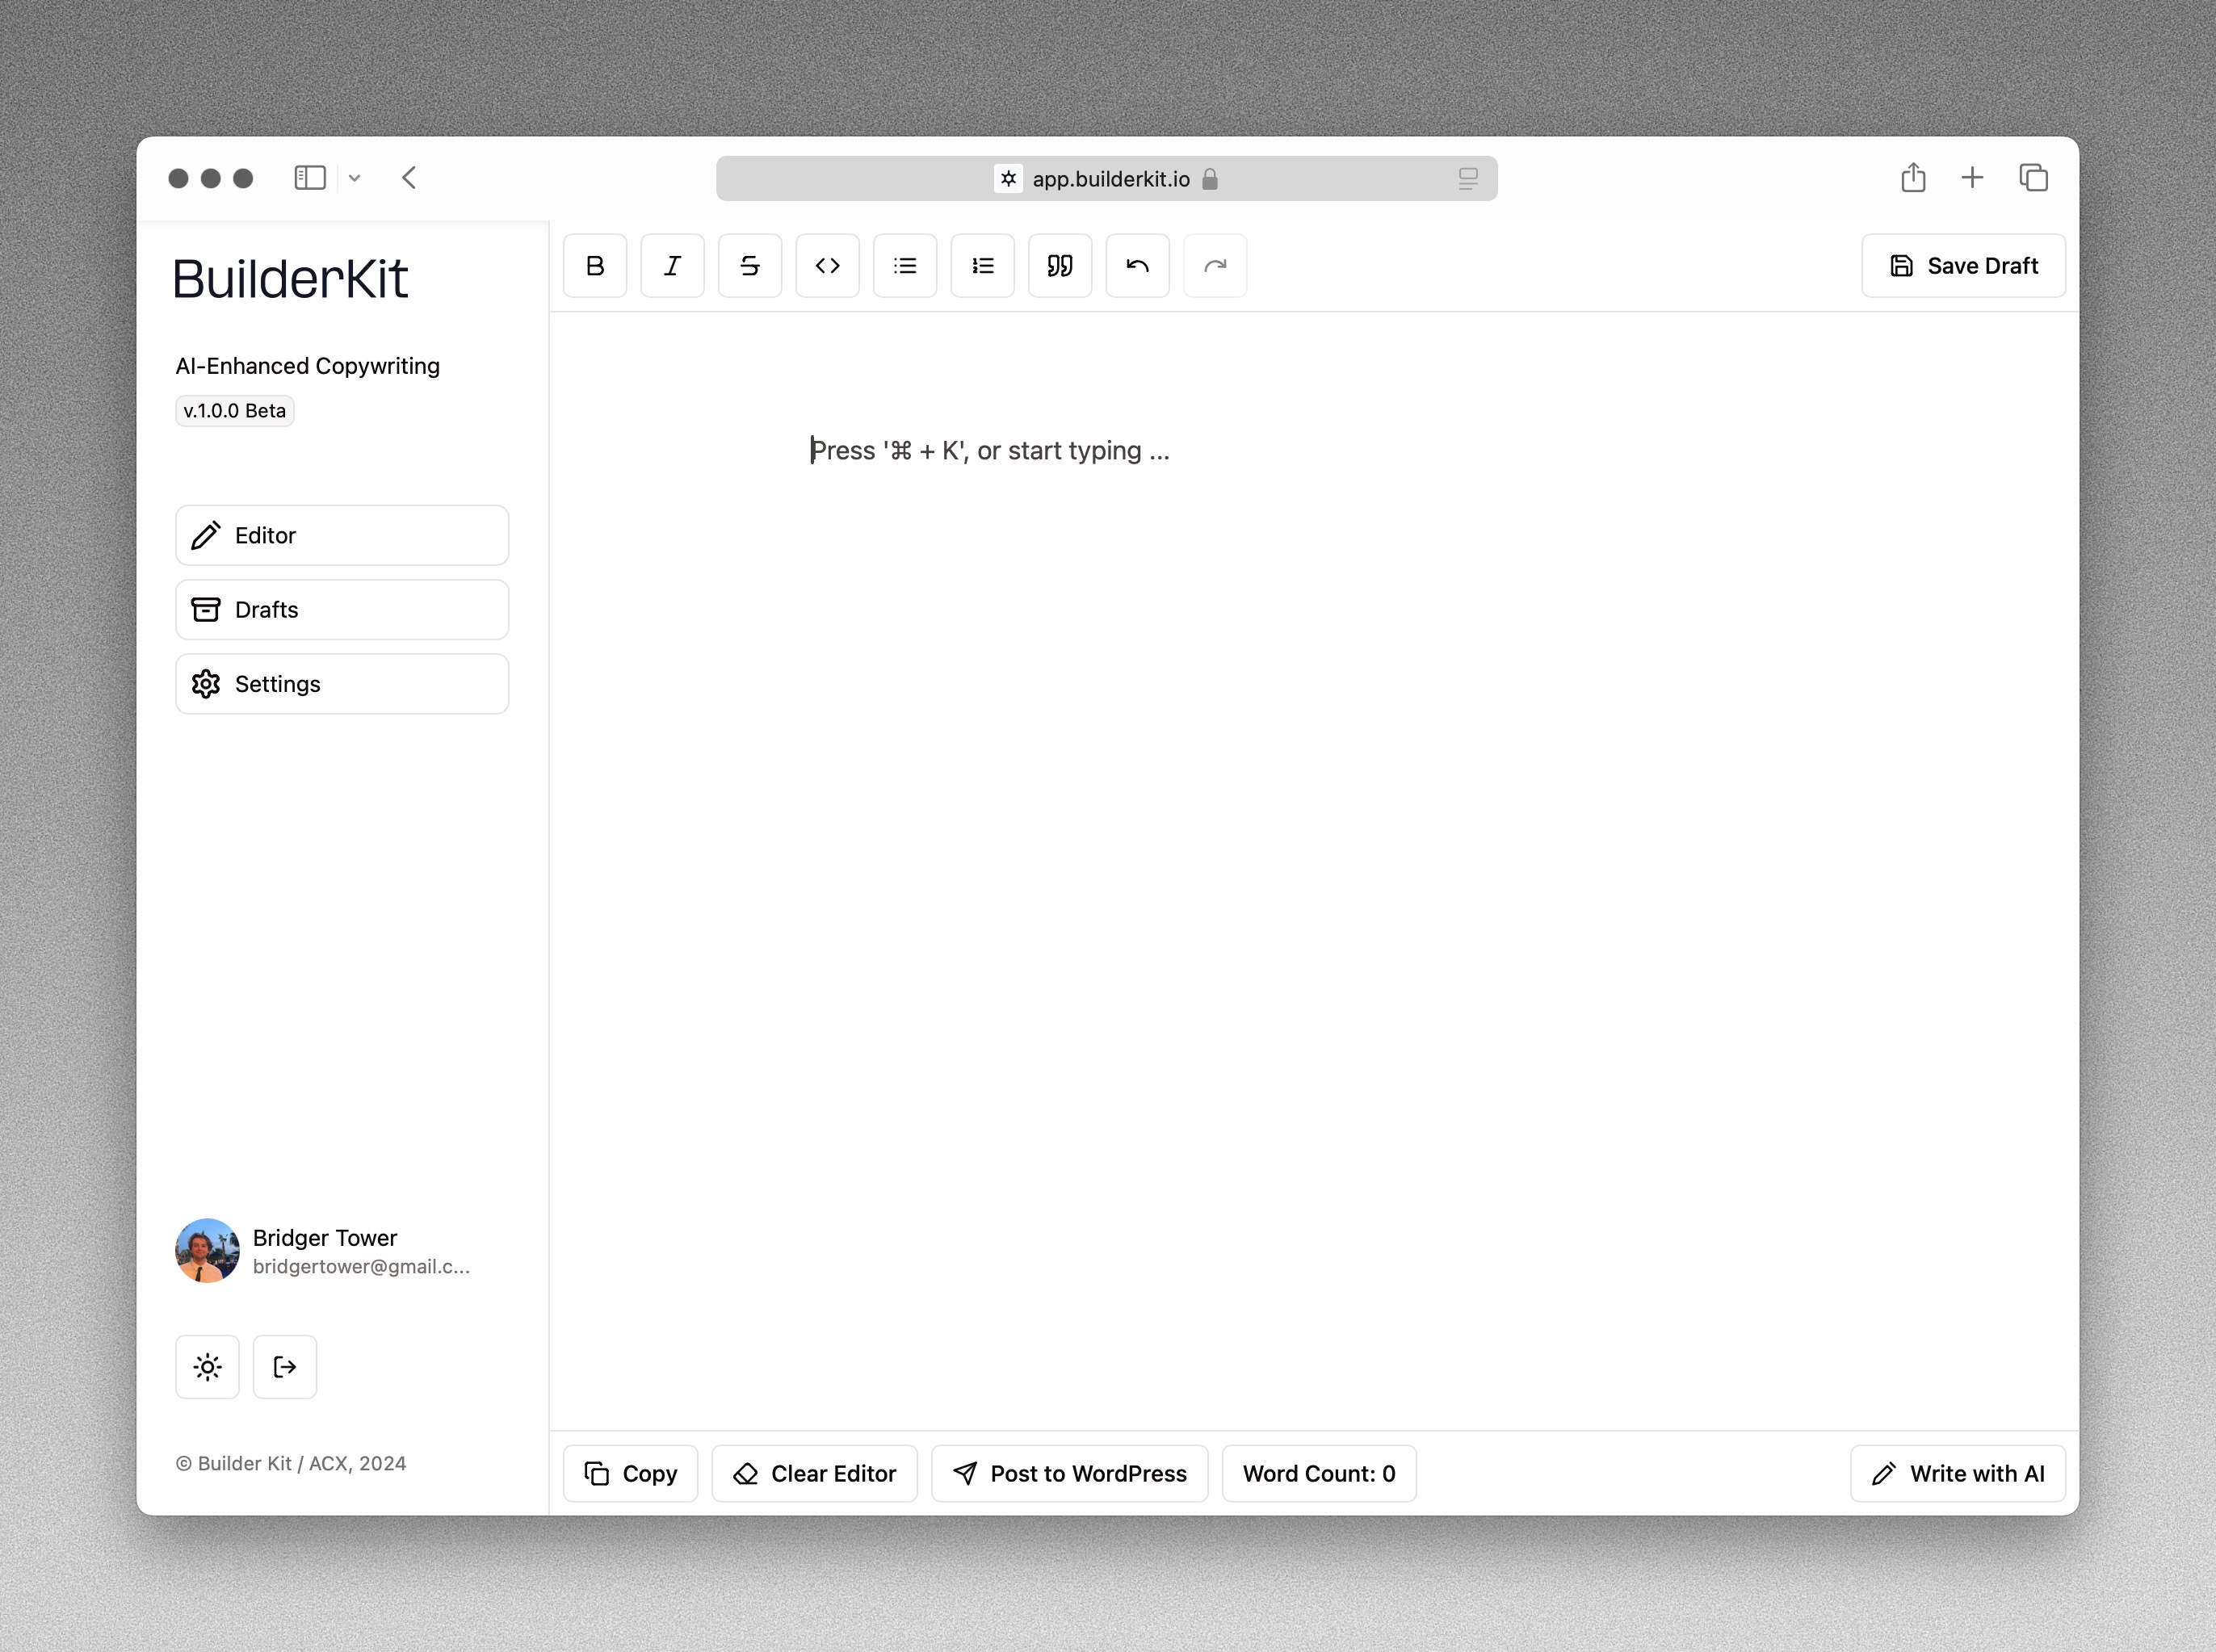2216x1652 pixels.
Task: Insert a blockquote
Action: [x=1060, y=266]
